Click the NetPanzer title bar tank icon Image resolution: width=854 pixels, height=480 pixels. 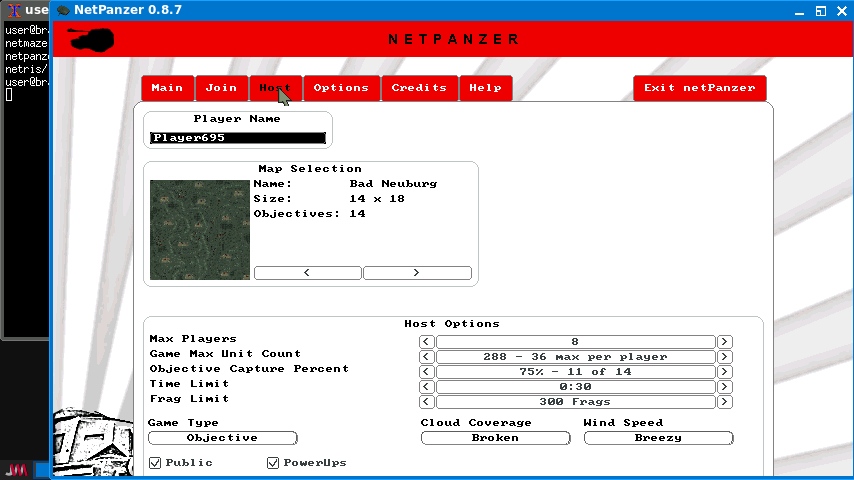pos(64,10)
